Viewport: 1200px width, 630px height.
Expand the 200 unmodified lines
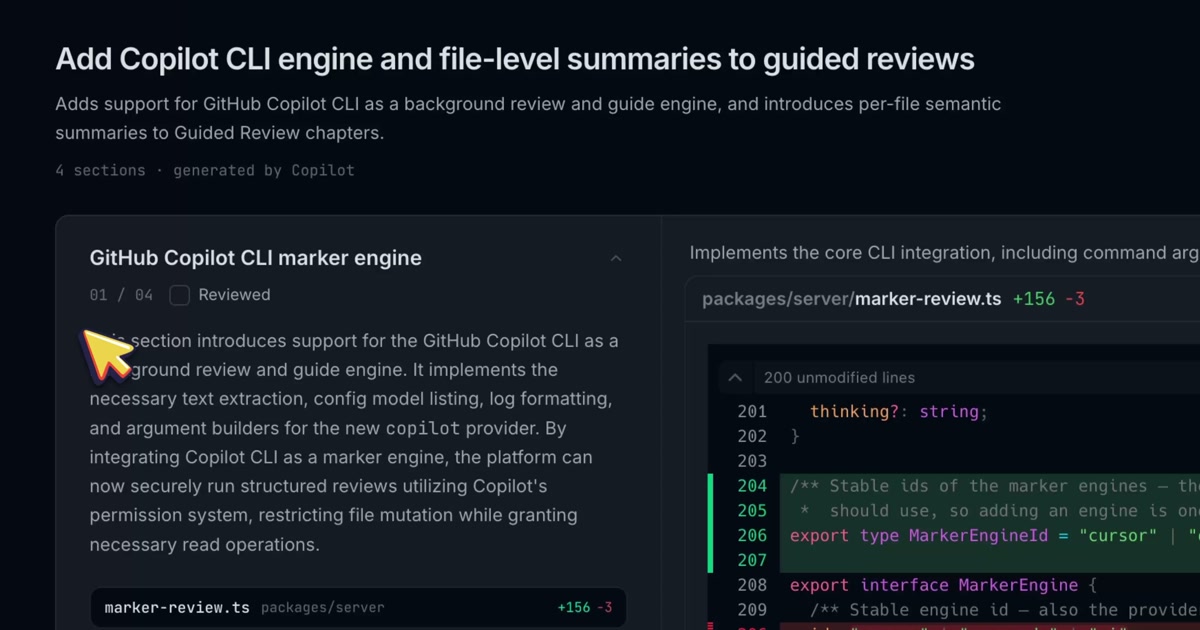[x=735, y=378]
